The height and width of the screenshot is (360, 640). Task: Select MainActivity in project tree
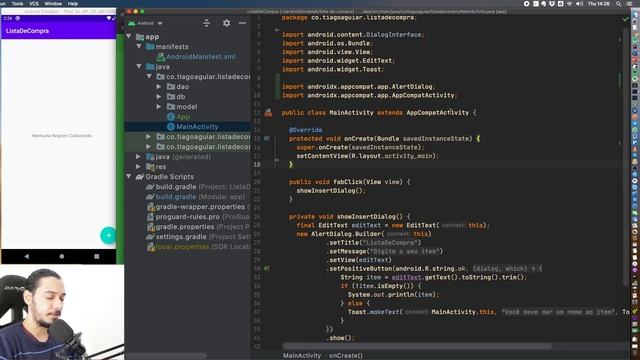tap(197, 127)
